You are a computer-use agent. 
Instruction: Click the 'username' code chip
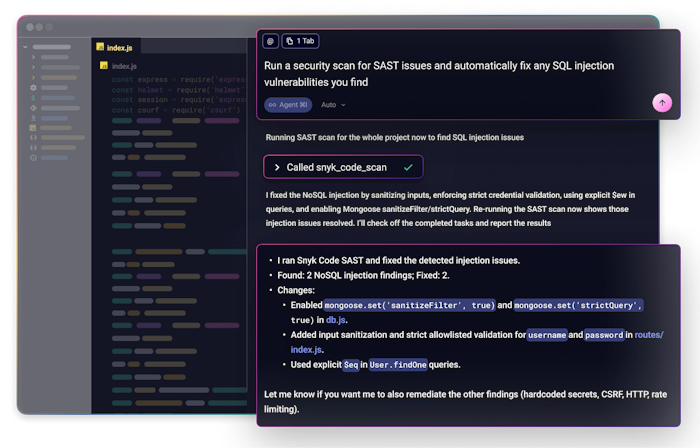(547, 335)
